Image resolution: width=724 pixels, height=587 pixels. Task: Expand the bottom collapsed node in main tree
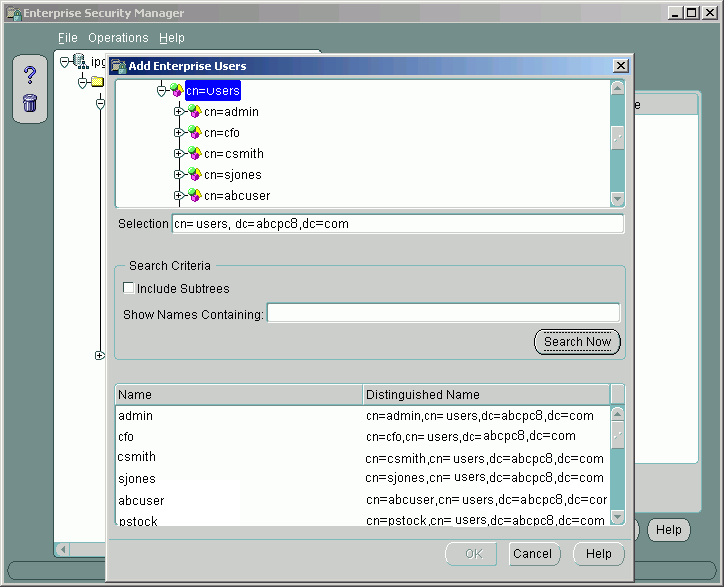(100, 355)
